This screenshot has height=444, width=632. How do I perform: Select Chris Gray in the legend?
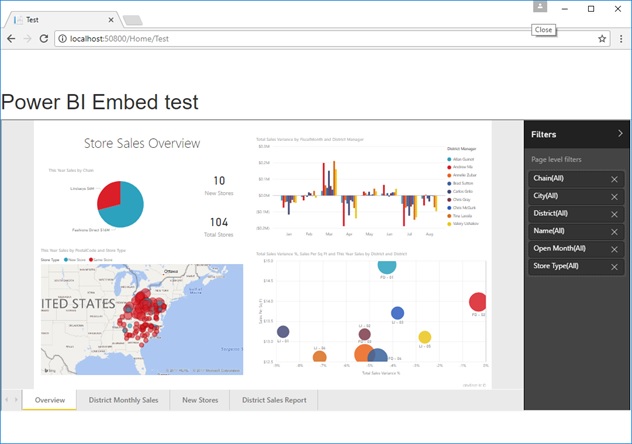click(459, 200)
